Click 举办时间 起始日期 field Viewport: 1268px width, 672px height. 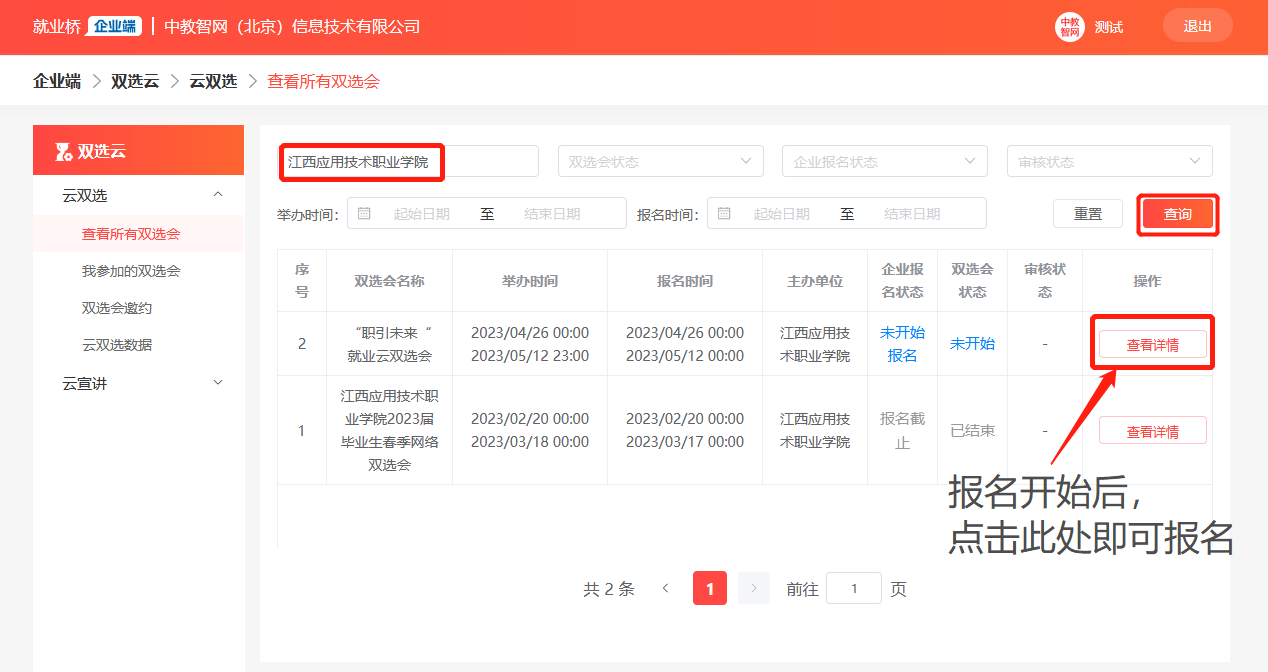tap(421, 214)
